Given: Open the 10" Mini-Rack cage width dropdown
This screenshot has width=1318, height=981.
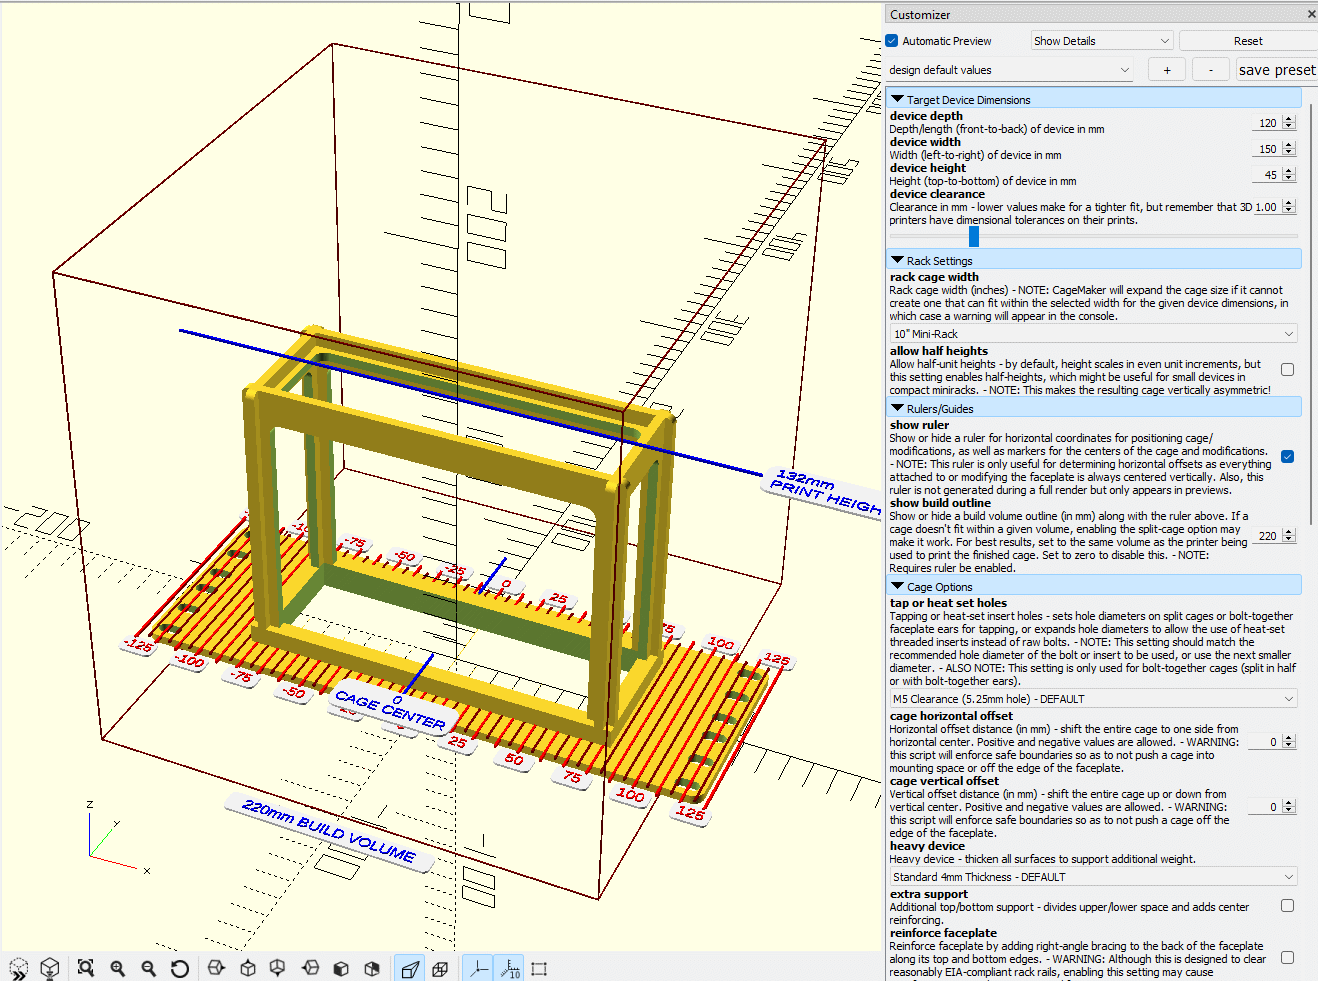Looking at the screenshot, I should pos(1094,334).
